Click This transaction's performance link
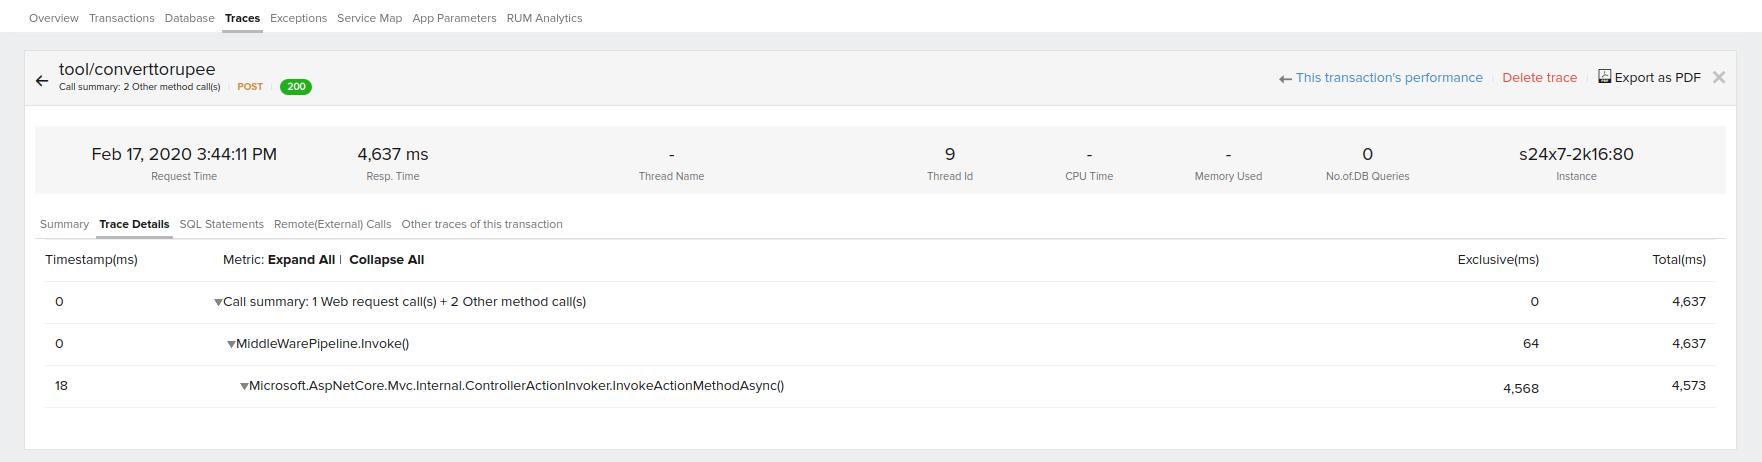 click(1388, 78)
